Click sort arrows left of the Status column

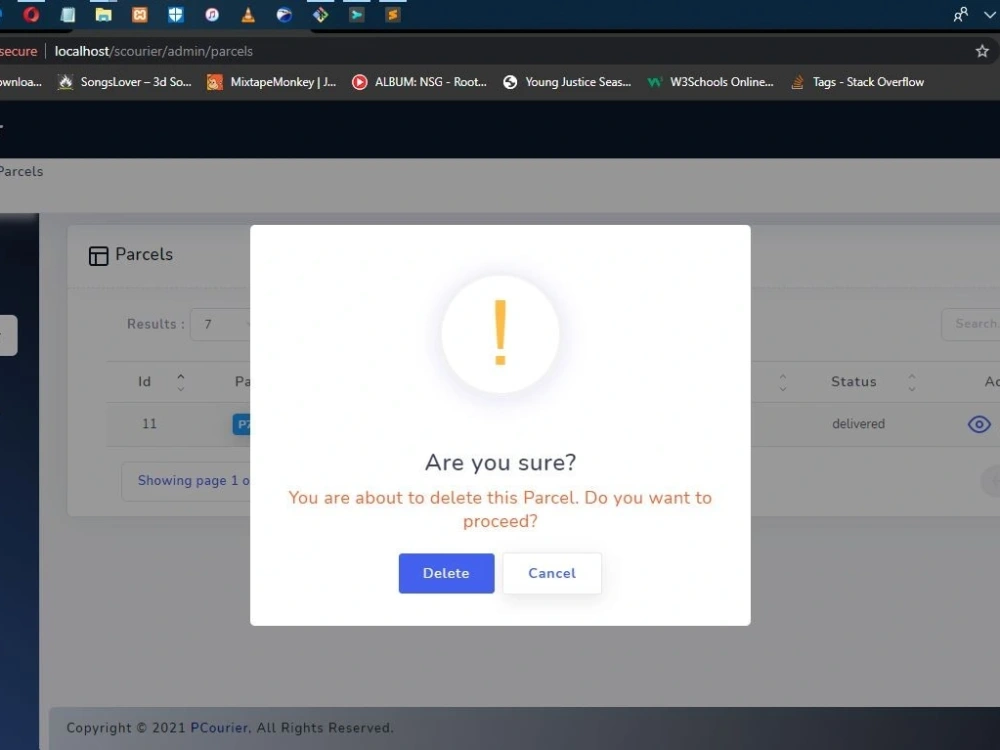click(x=783, y=382)
